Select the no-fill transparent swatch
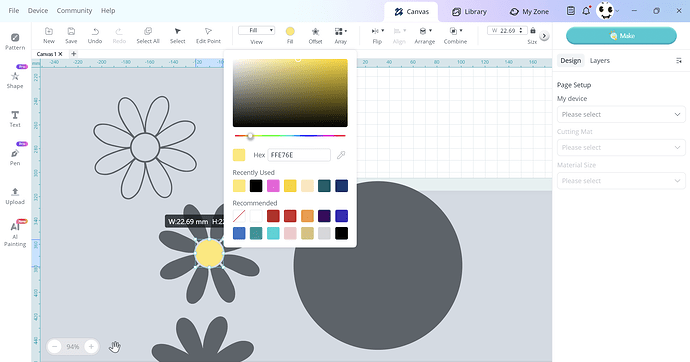The image size is (690, 362). pyautogui.click(x=239, y=216)
